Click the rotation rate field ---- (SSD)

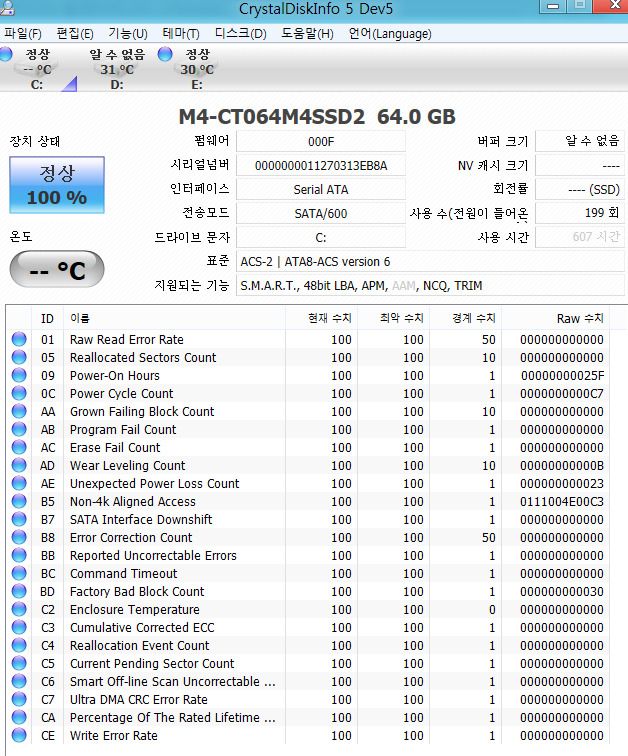pyautogui.click(x=580, y=189)
